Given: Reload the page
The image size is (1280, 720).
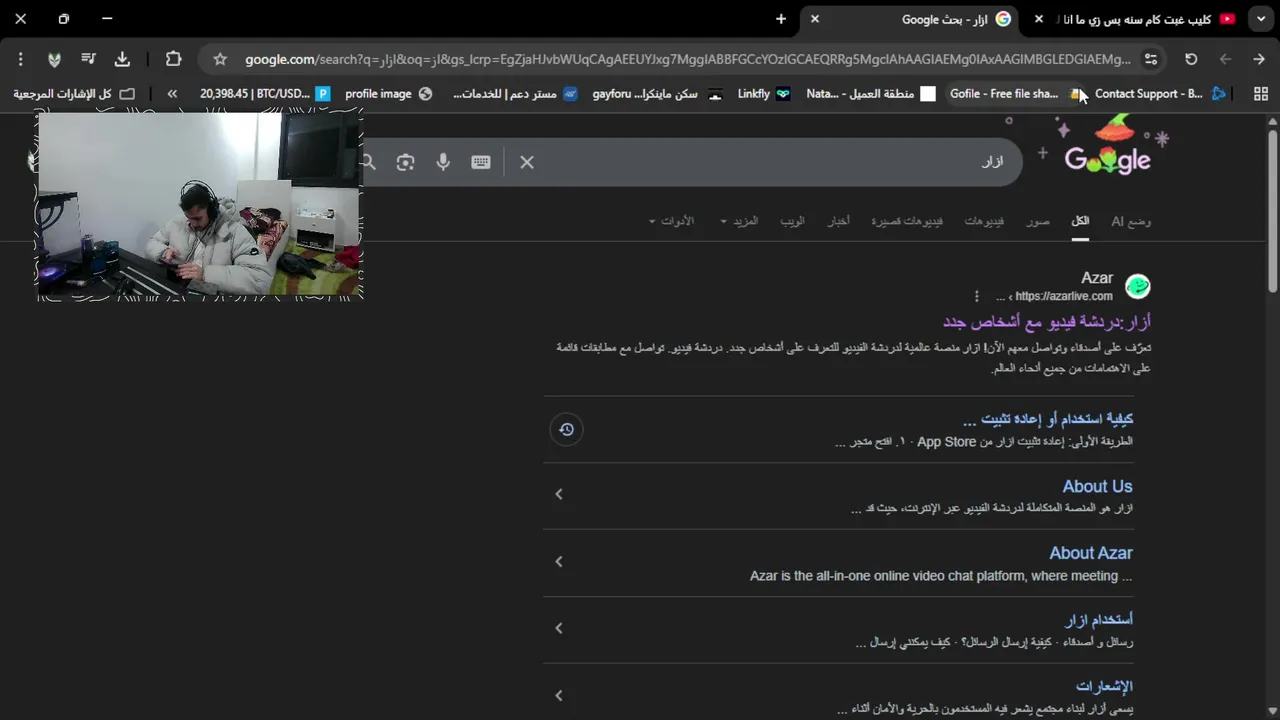Looking at the screenshot, I should [x=1191, y=59].
